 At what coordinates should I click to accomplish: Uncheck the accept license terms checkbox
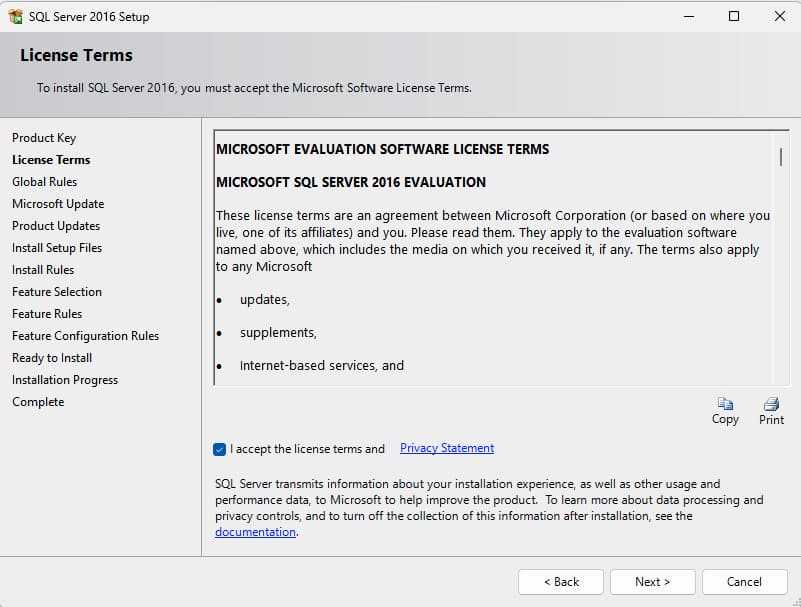click(220, 449)
